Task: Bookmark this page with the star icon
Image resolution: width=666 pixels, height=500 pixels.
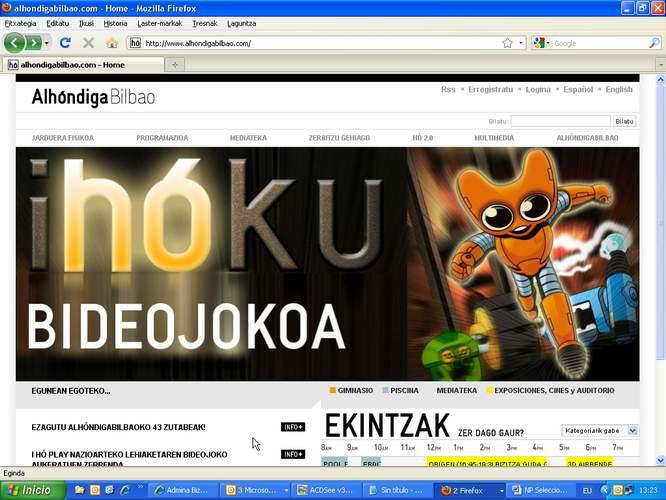Action: (507, 43)
